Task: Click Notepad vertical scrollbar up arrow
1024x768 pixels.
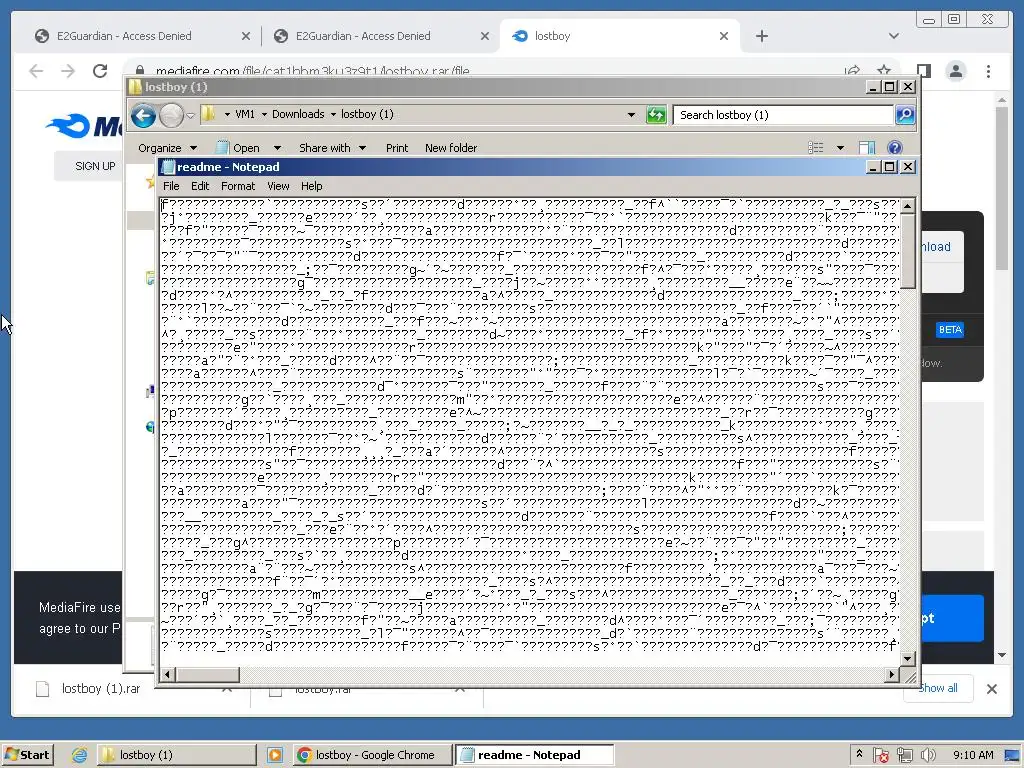Action: (x=907, y=206)
